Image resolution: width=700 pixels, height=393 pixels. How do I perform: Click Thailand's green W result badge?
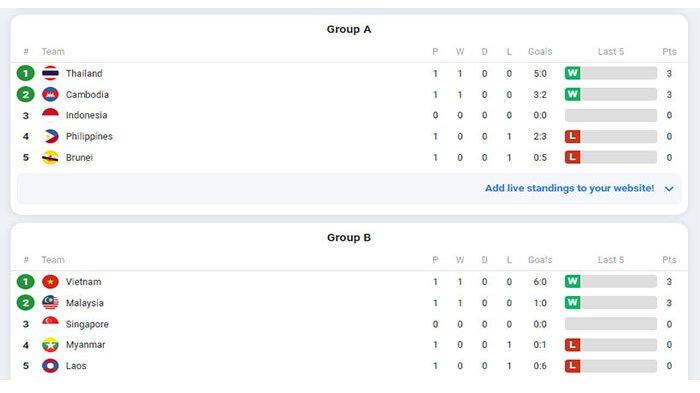(572, 73)
